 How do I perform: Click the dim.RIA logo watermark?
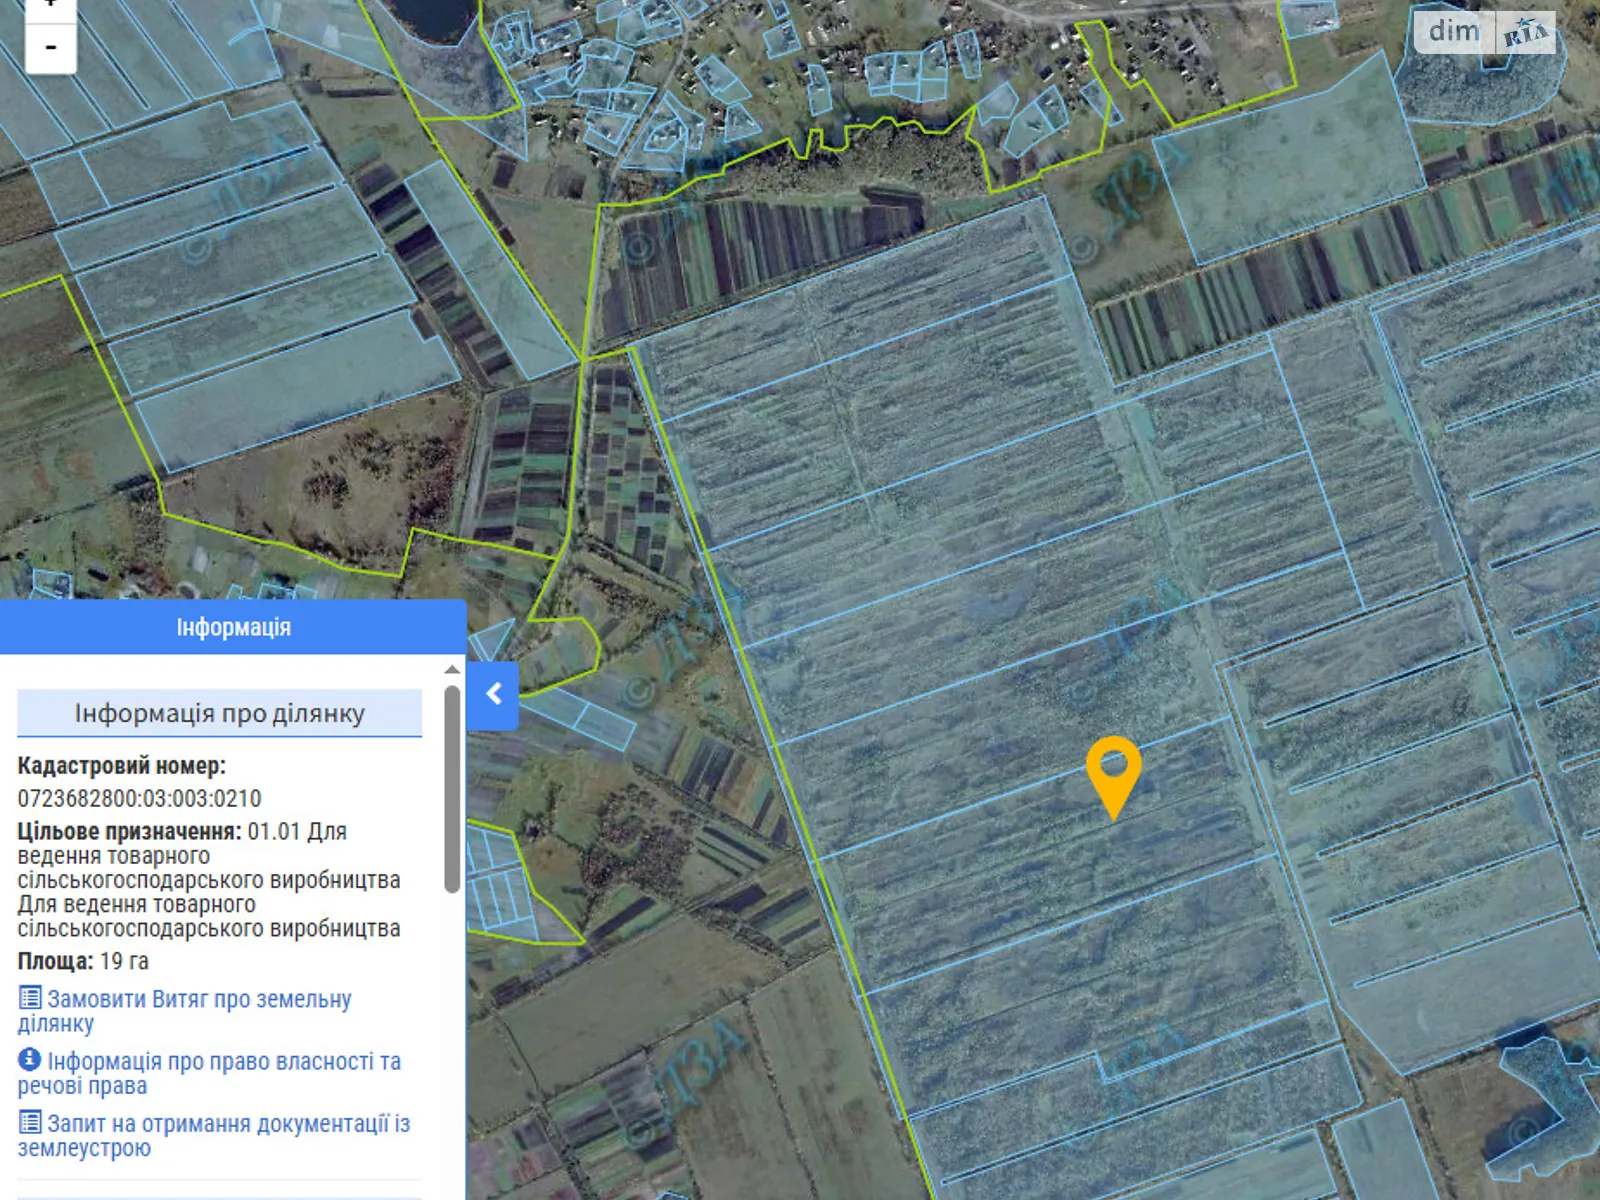click(x=1485, y=33)
